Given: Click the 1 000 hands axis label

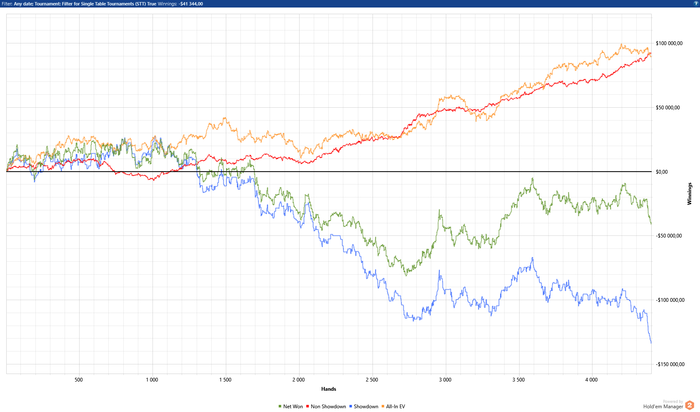Looking at the screenshot, I should pos(152,380).
